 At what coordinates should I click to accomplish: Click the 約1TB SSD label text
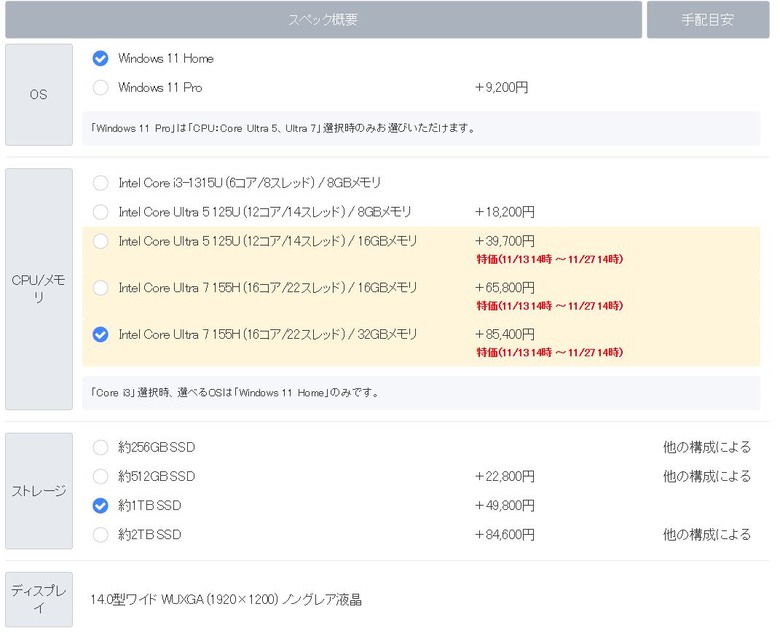point(149,506)
